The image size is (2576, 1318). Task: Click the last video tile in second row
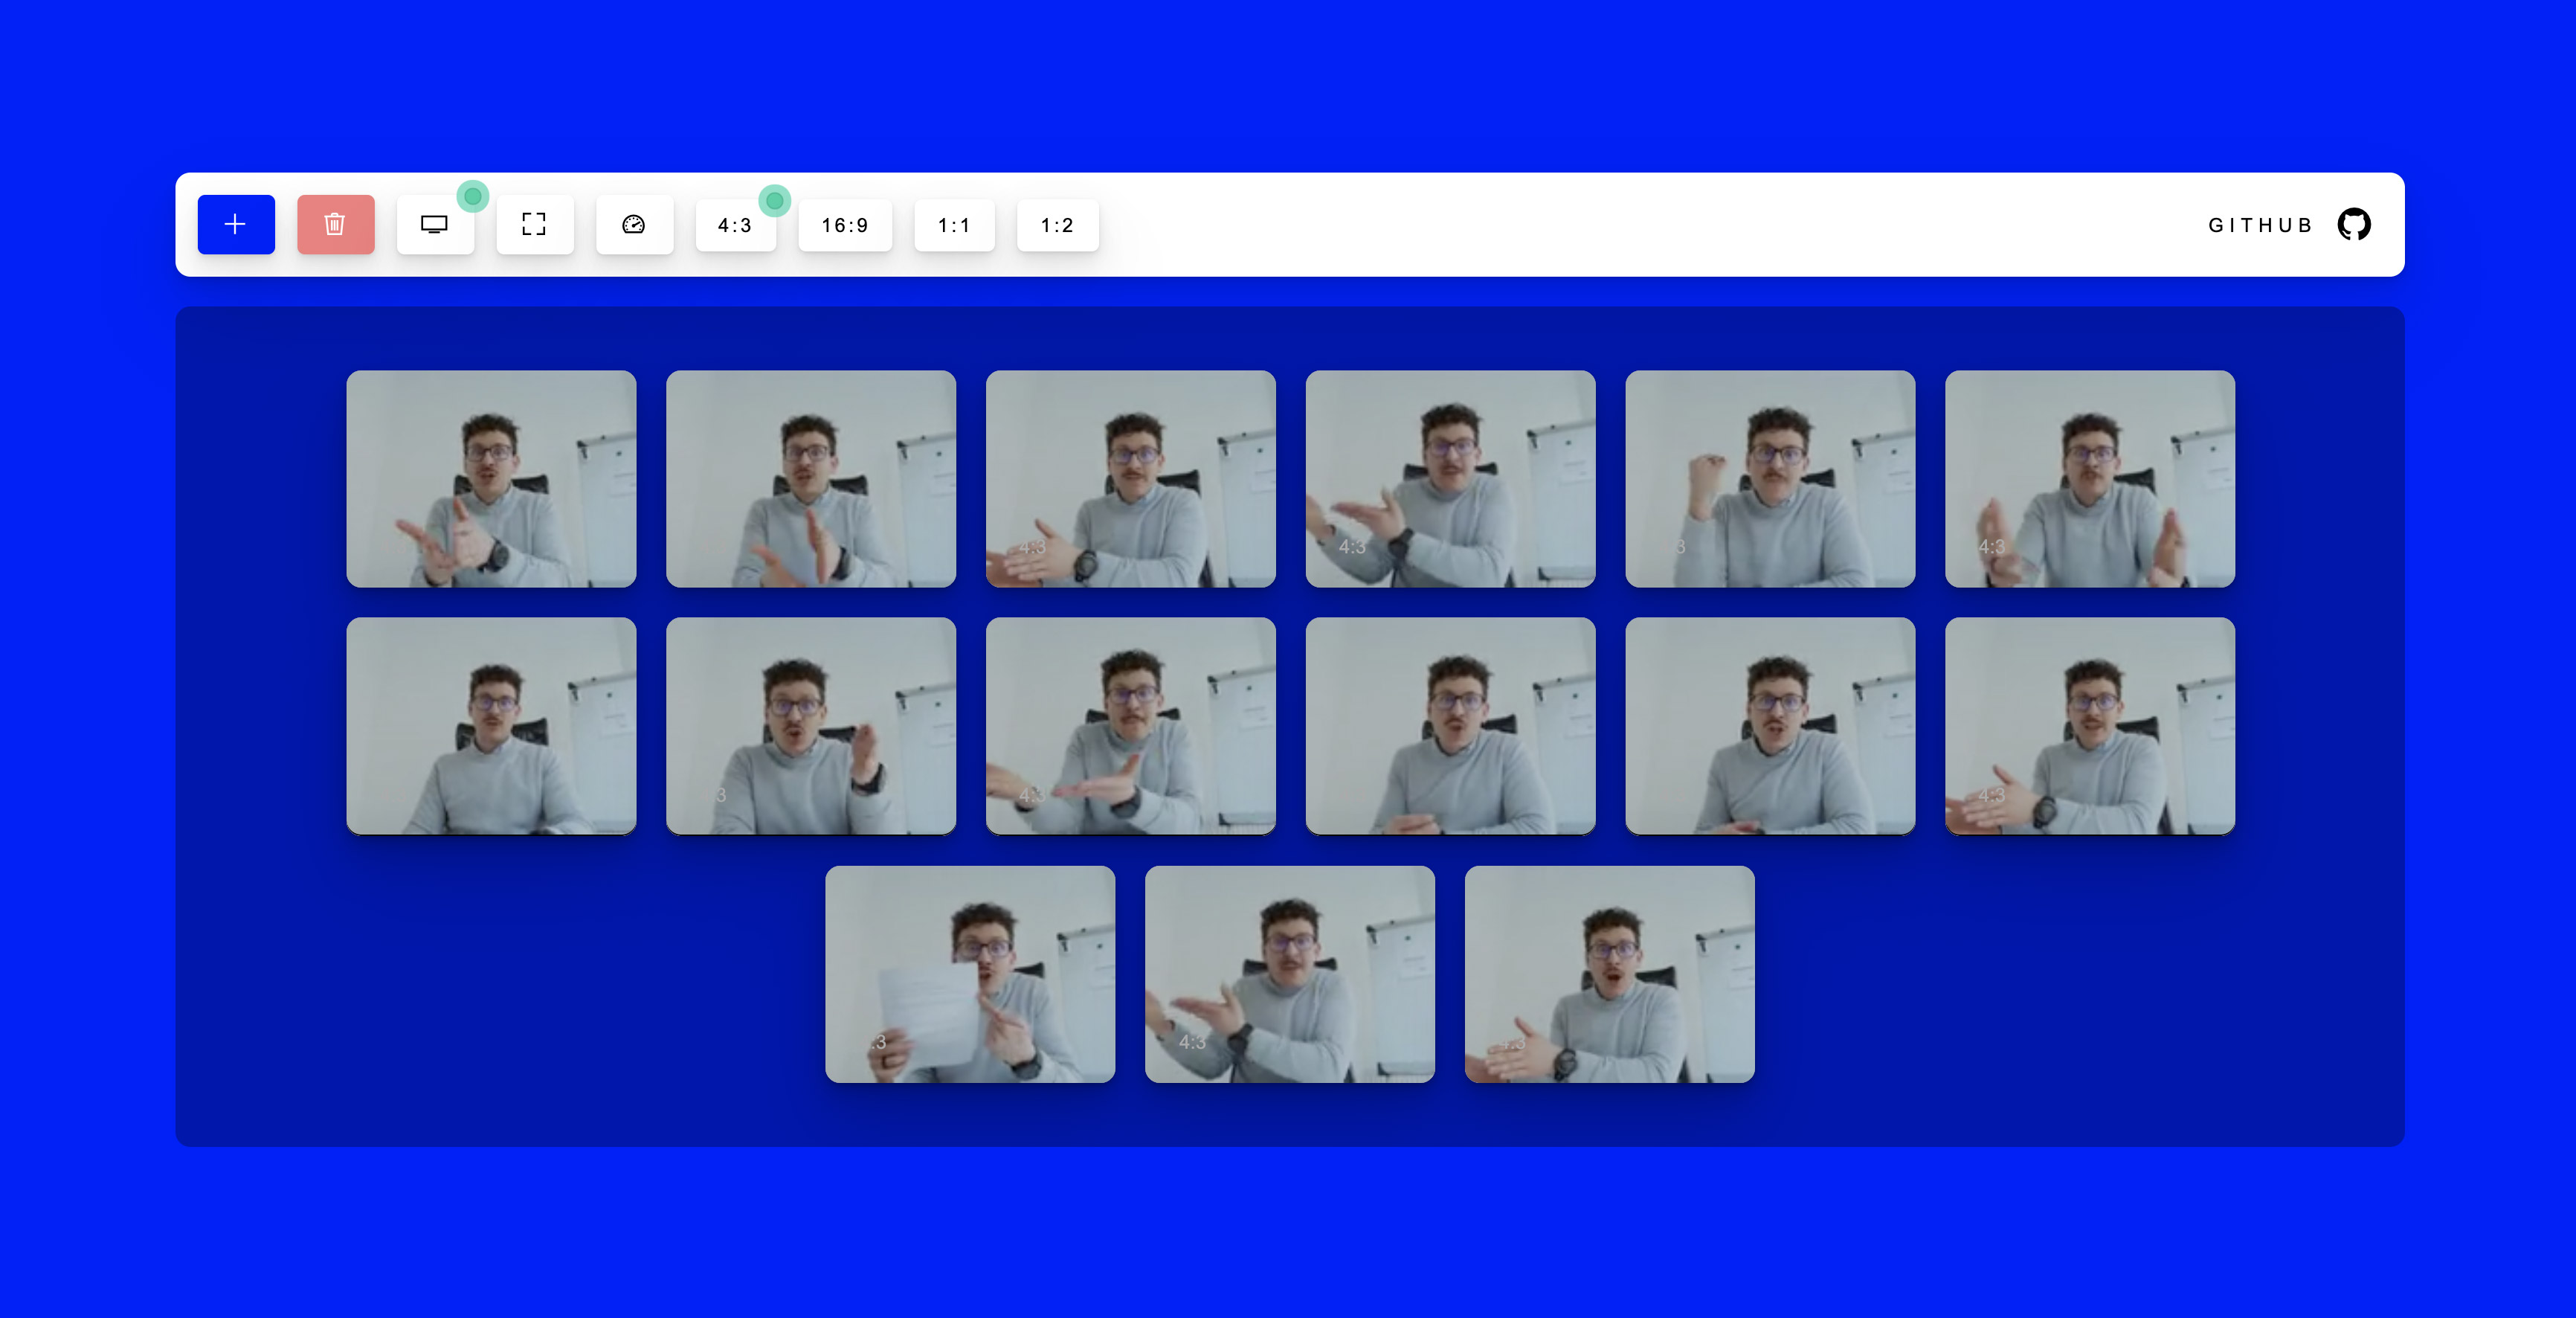pyautogui.click(x=2089, y=726)
